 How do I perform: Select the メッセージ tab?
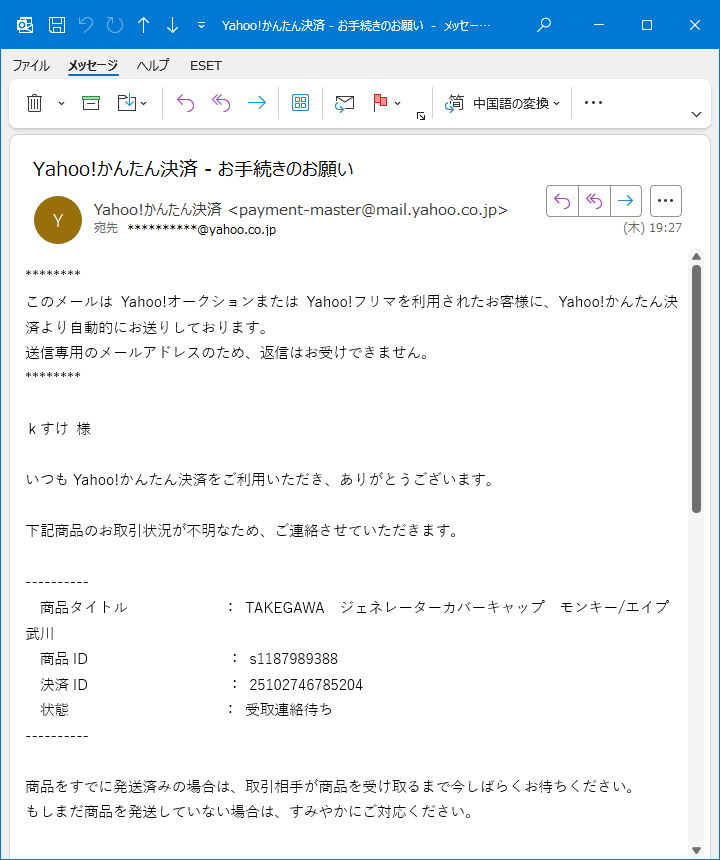point(93,66)
